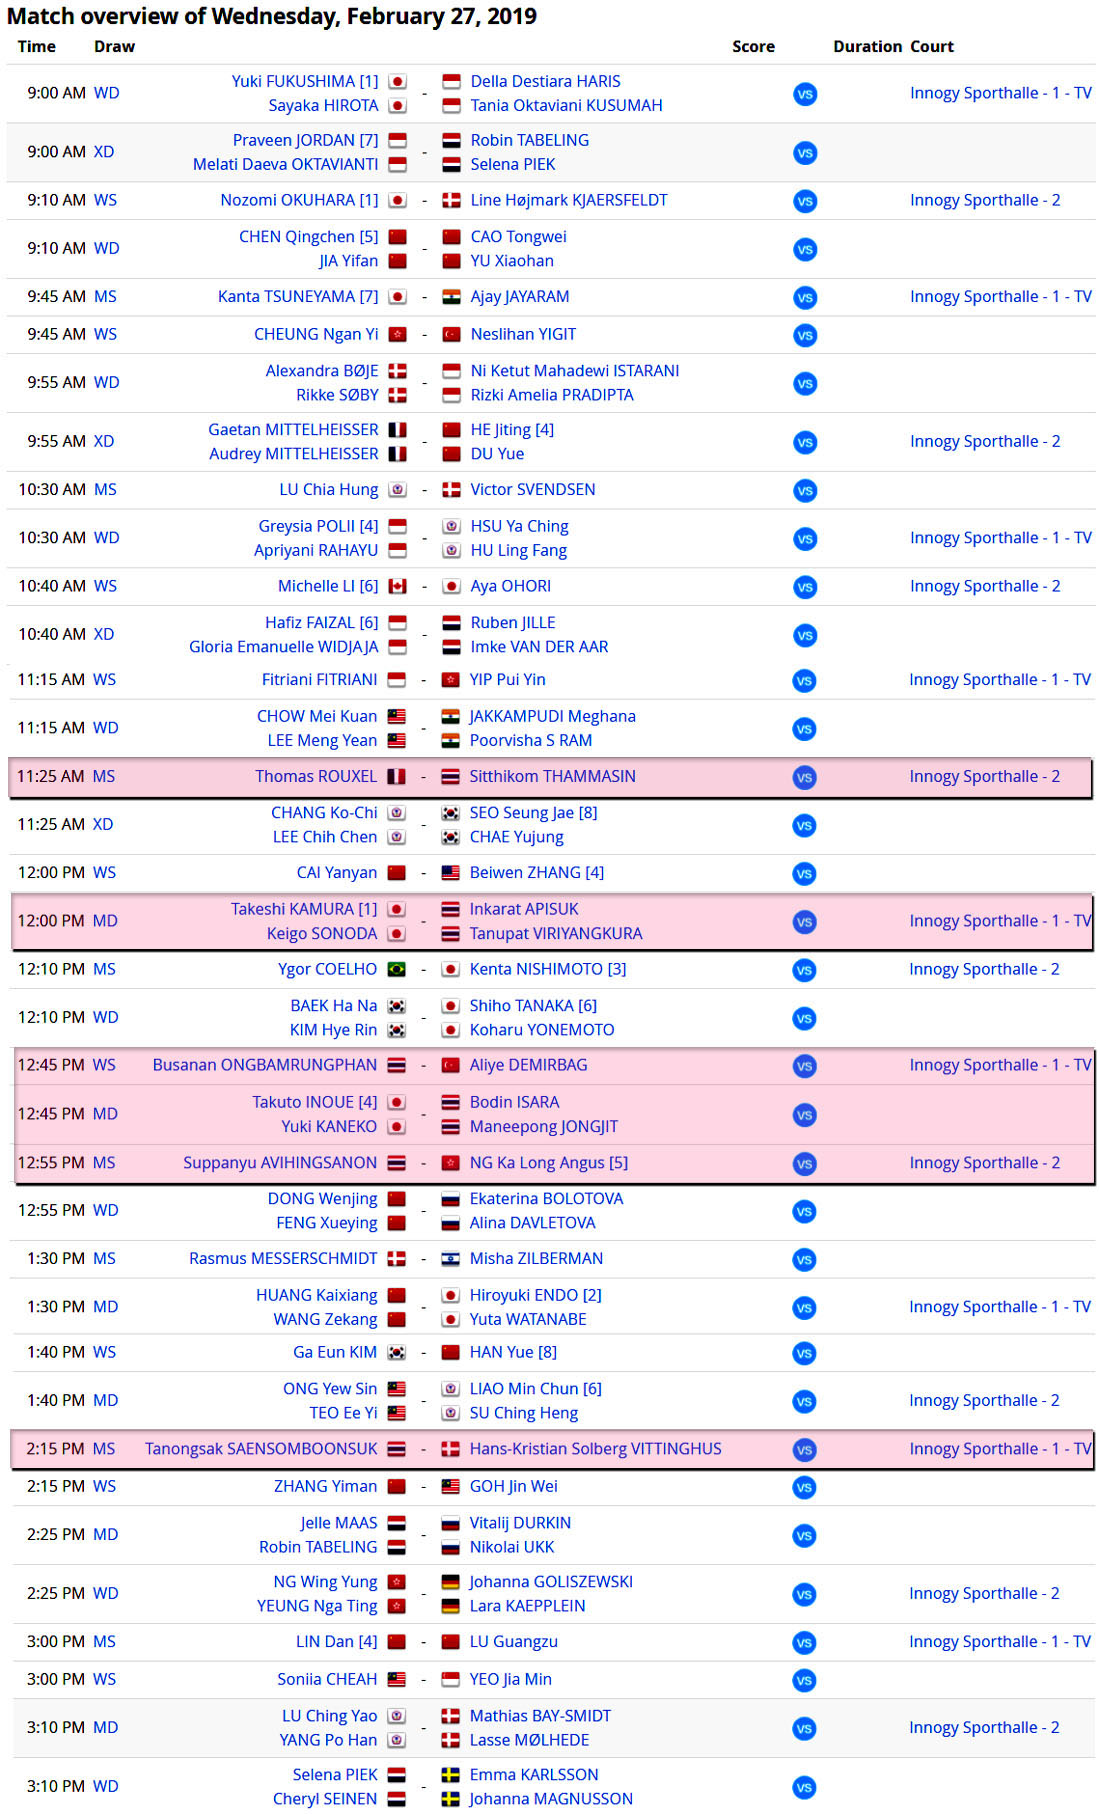
Task: Click VS icon for Alexandra BØJE match
Action: (805, 383)
